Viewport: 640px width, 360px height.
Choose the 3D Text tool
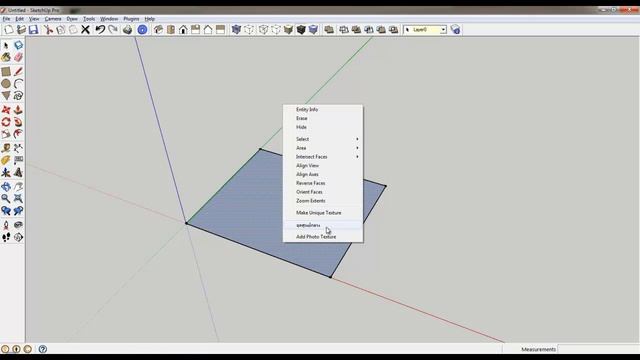(x=18, y=173)
